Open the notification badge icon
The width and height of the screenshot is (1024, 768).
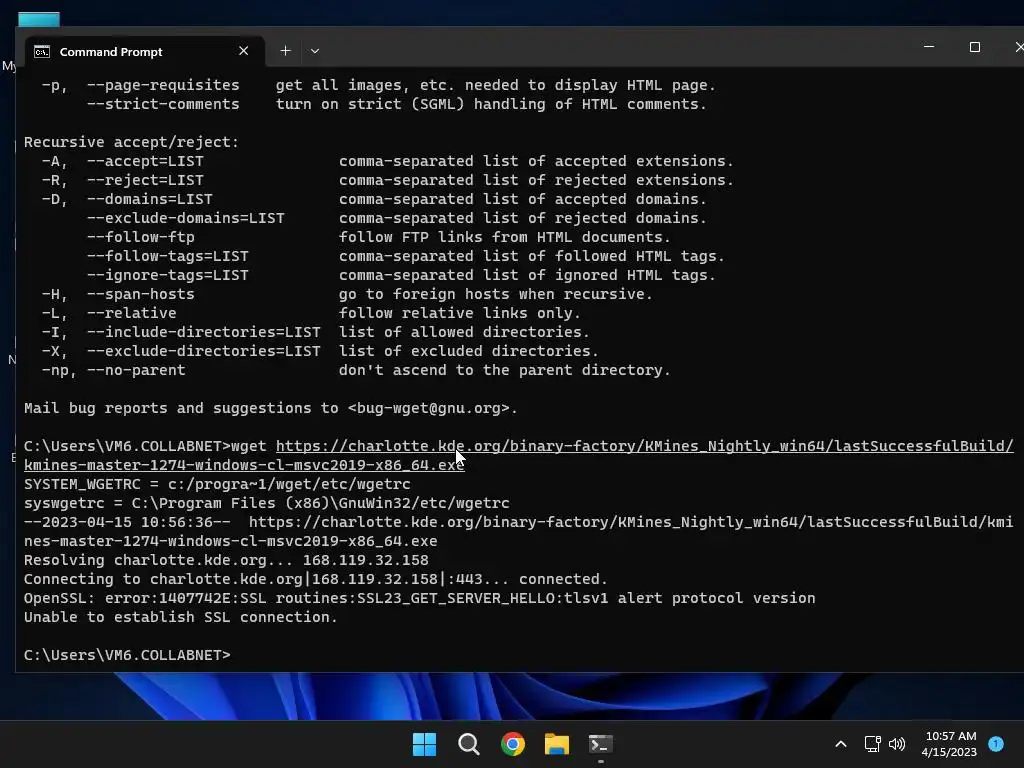click(x=996, y=744)
